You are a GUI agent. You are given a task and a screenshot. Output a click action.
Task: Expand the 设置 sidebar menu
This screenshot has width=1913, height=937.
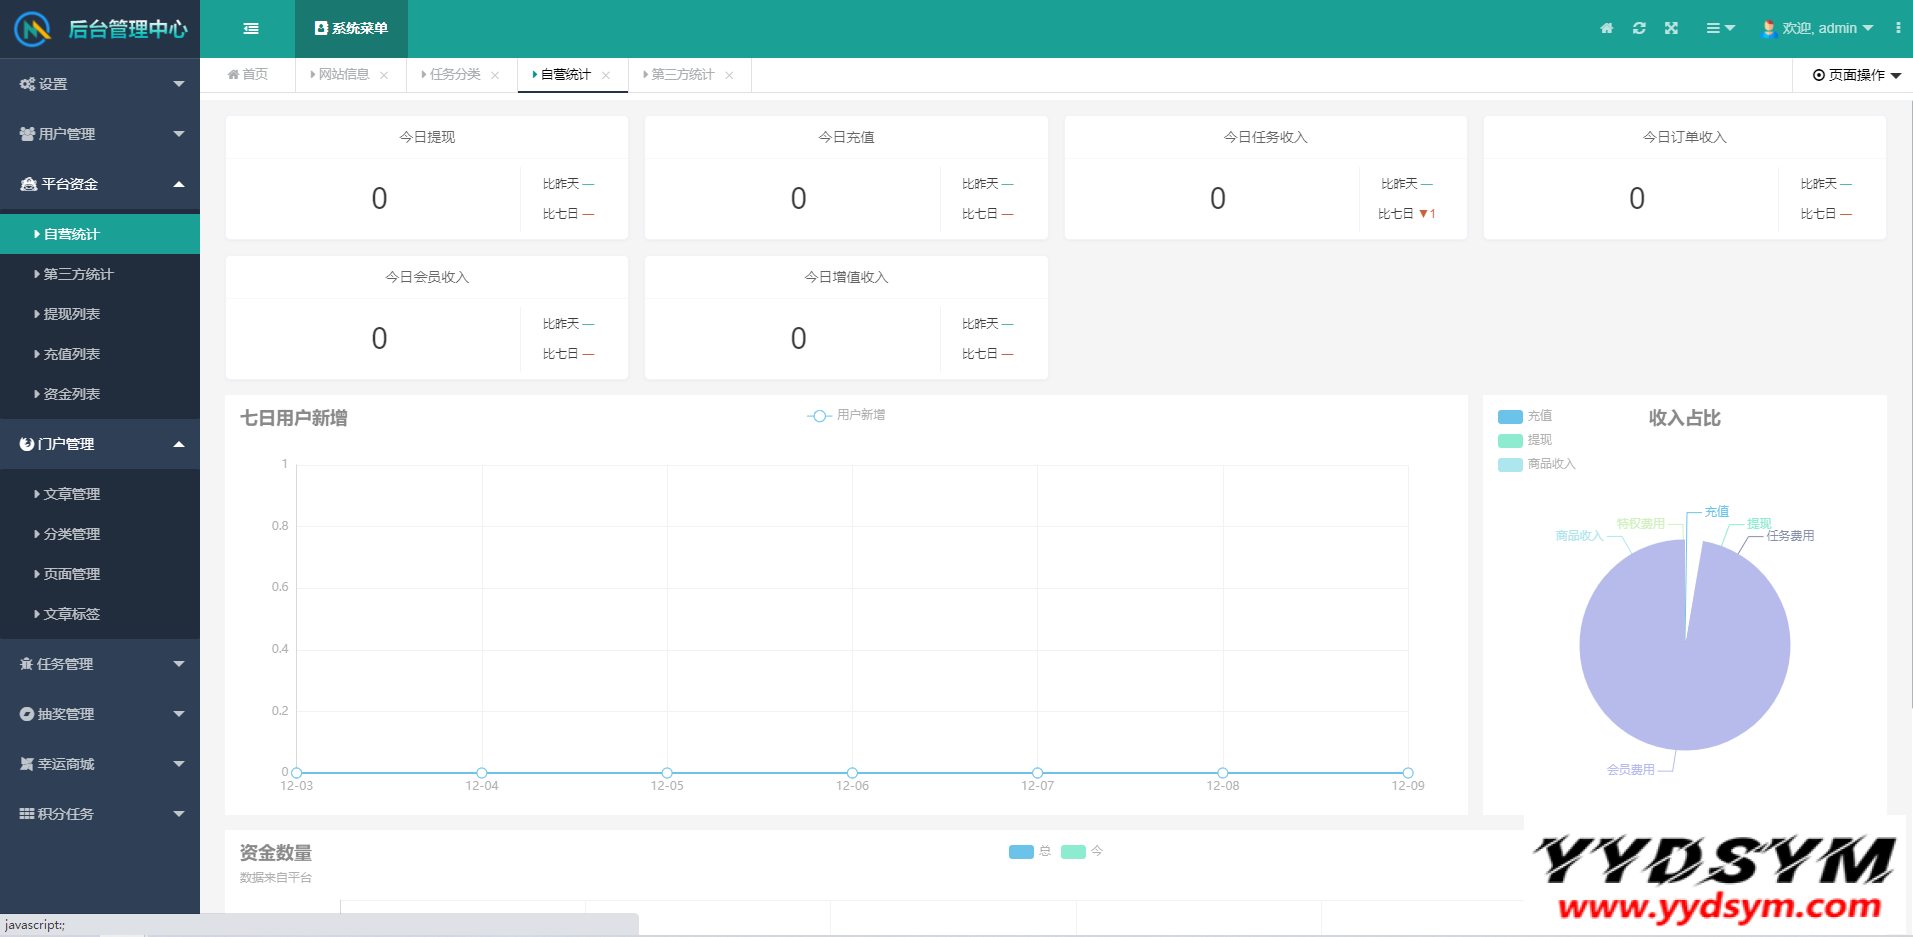click(100, 84)
